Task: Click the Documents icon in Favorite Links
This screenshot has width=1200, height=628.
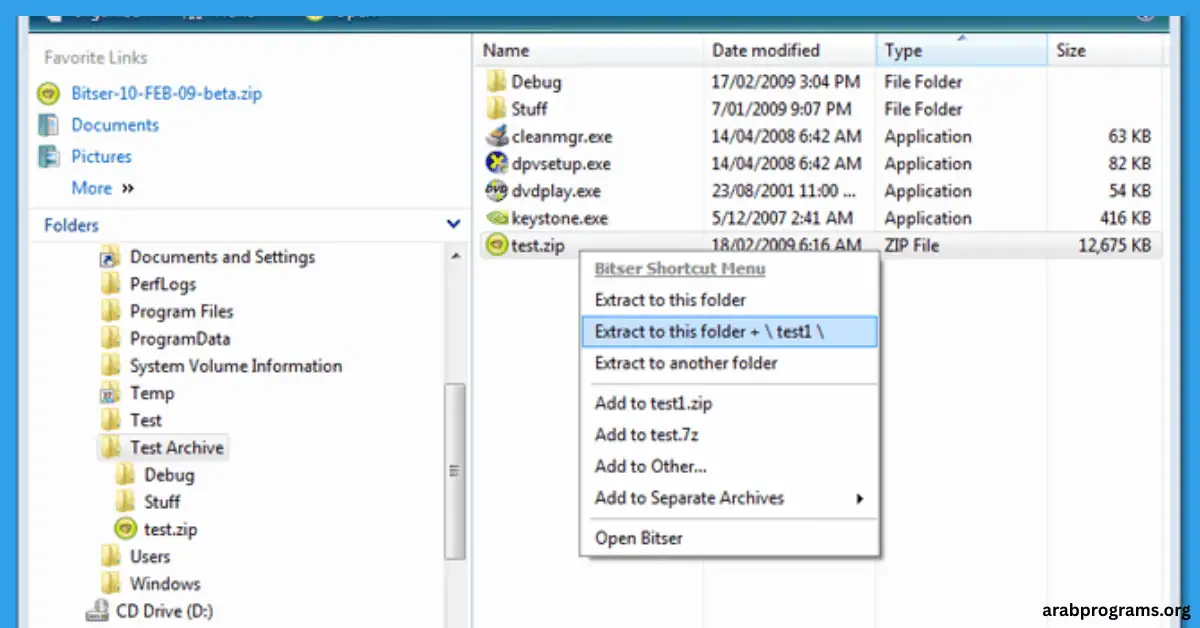Action: click(48, 125)
